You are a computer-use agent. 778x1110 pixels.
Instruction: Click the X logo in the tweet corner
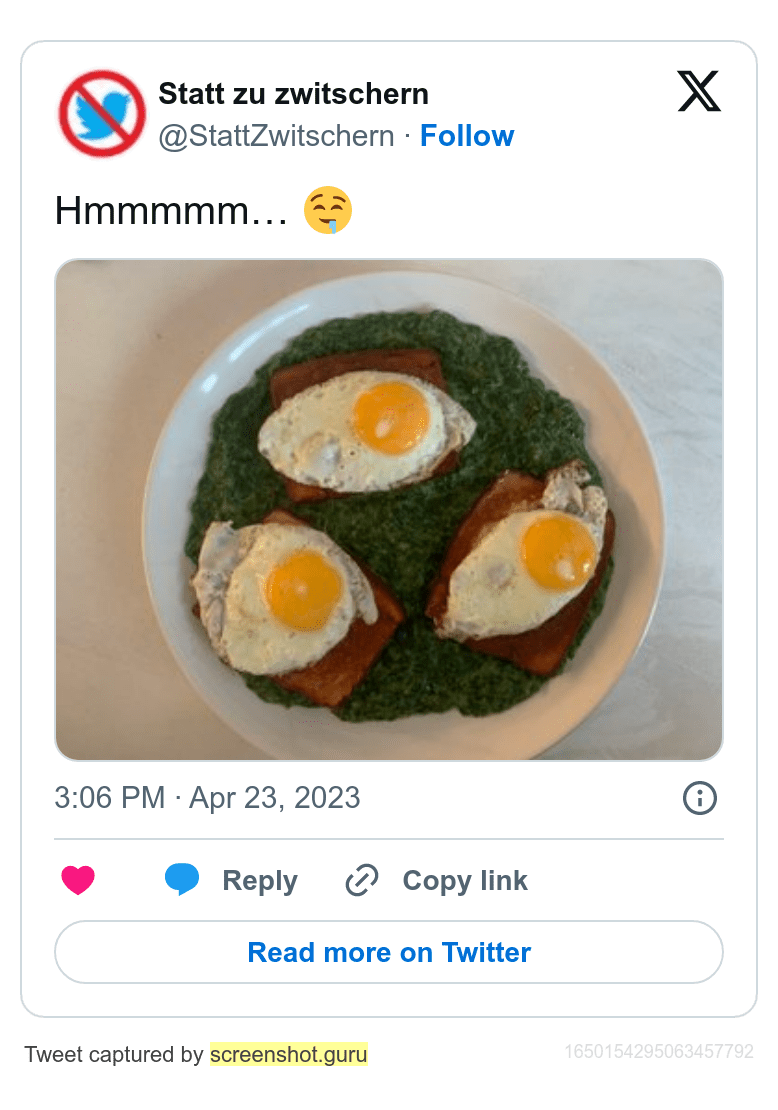click(698, 92)
